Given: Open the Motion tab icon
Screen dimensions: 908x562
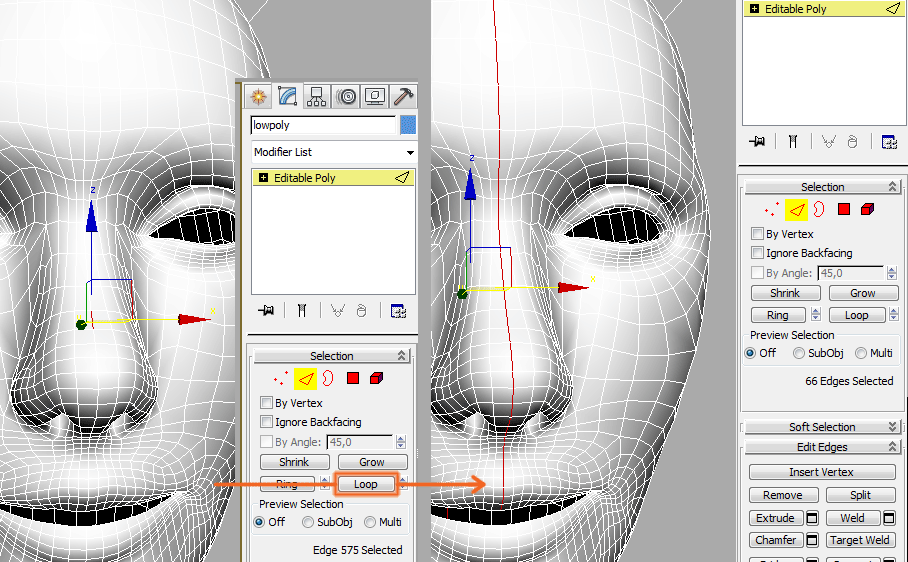Looking at the screenshot, I should coord(346,96).
